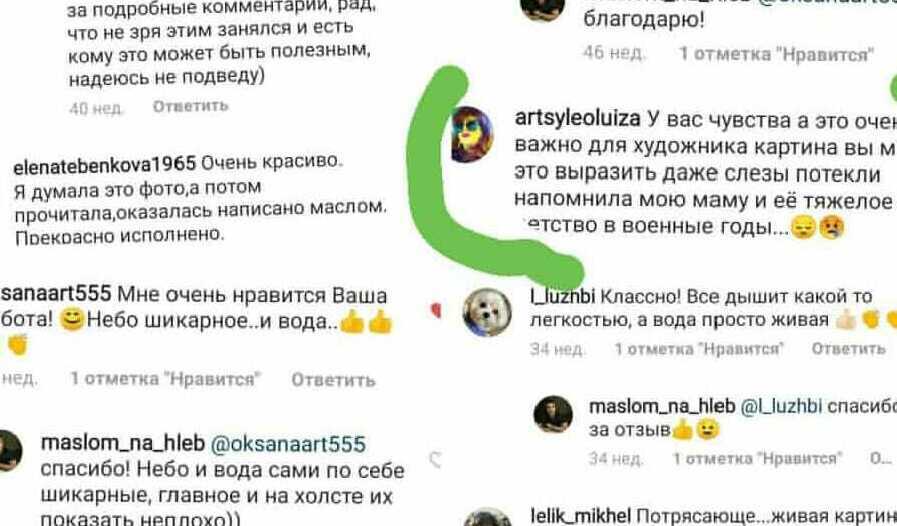Open the elenatebenkova1965 username
The image size is (897, 526).
[105, 165]
